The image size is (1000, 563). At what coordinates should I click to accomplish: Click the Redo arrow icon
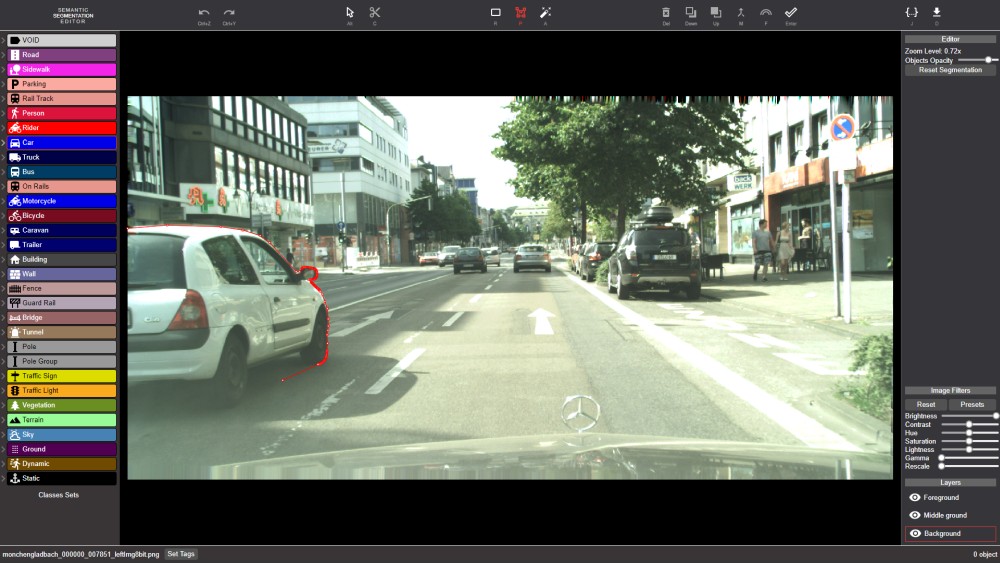point(229,12)
